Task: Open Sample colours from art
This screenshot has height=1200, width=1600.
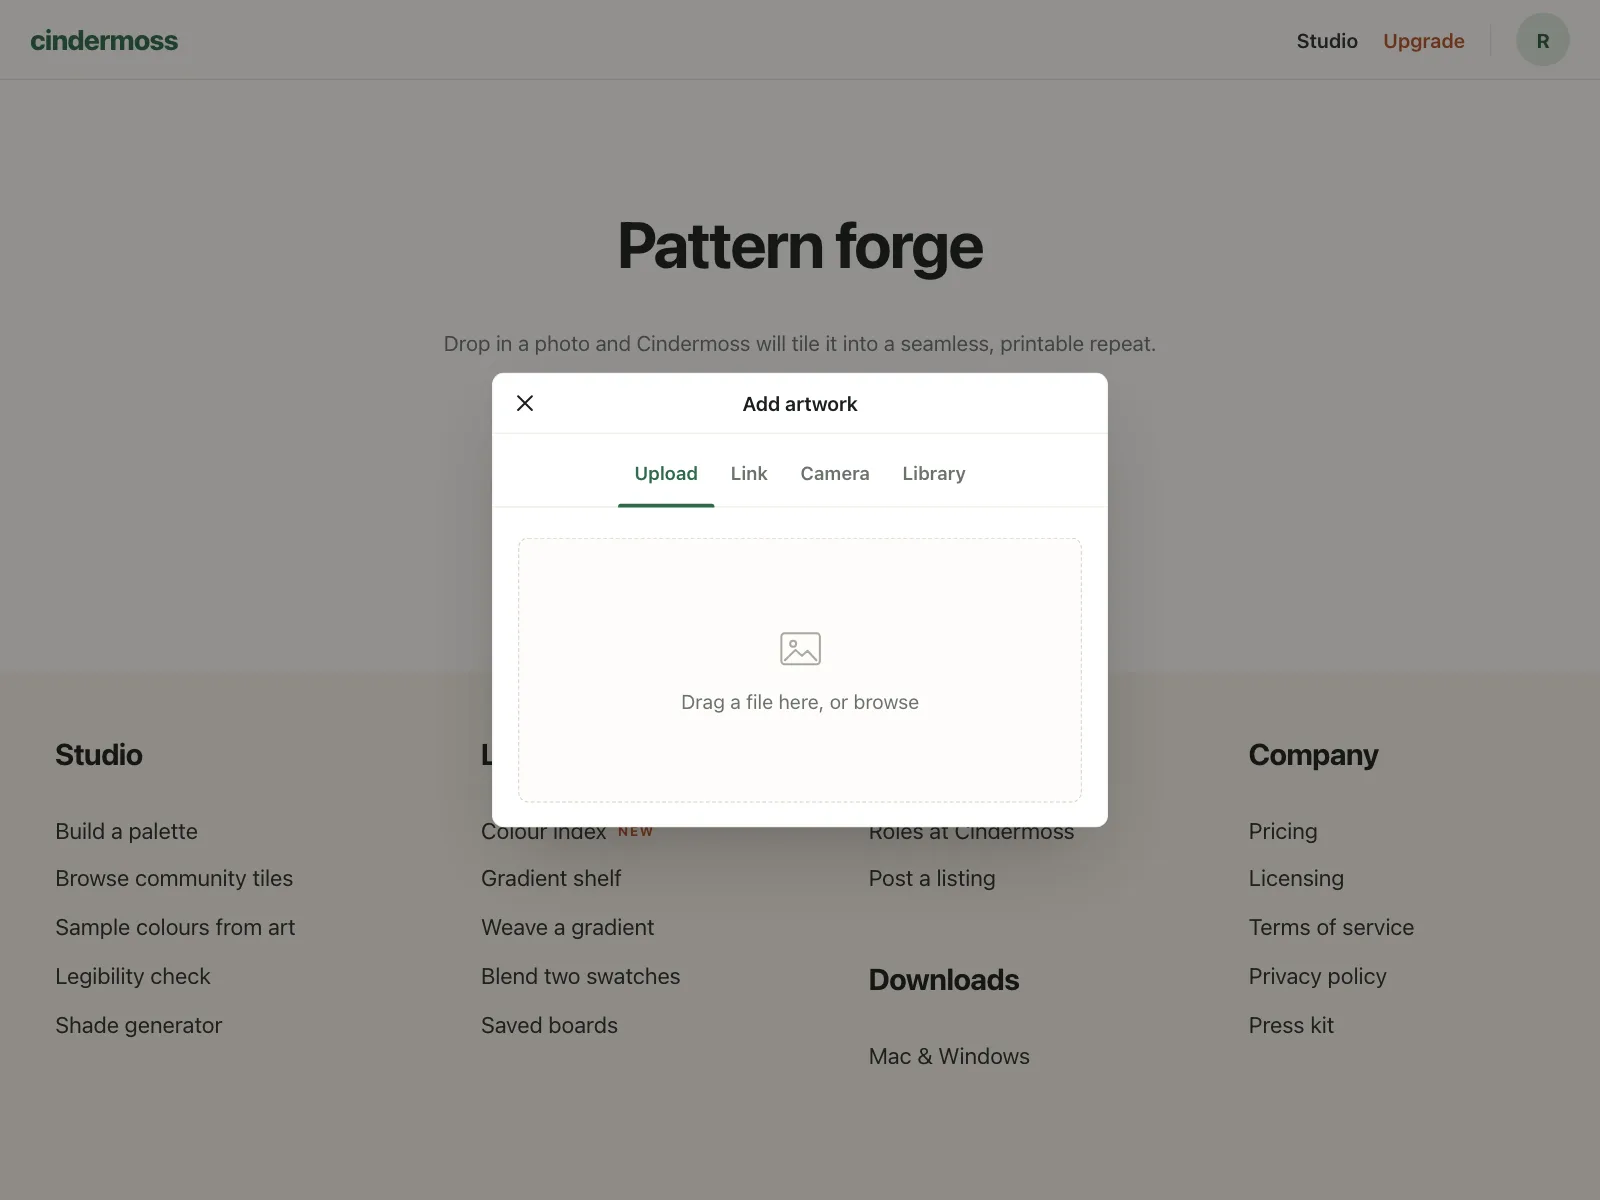Action: tap(175, 927)
